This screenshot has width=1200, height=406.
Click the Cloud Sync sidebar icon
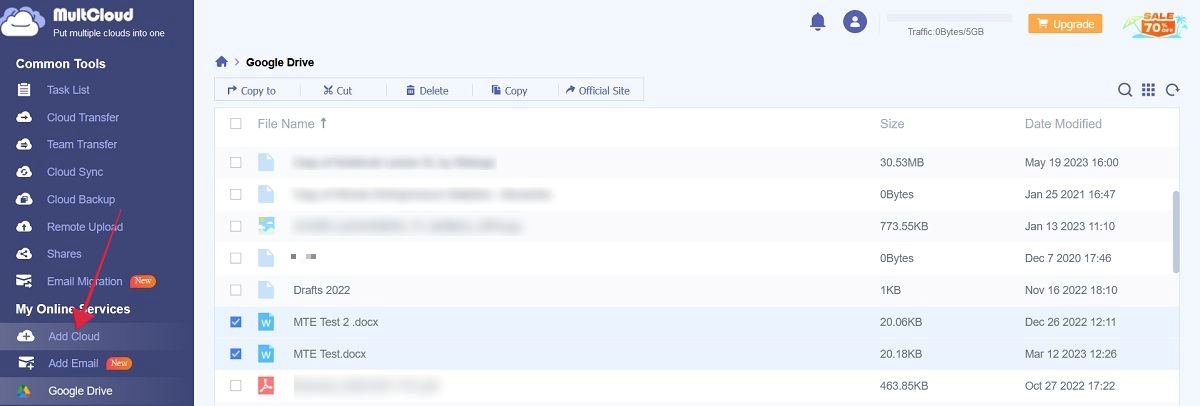tap(25, 172)
